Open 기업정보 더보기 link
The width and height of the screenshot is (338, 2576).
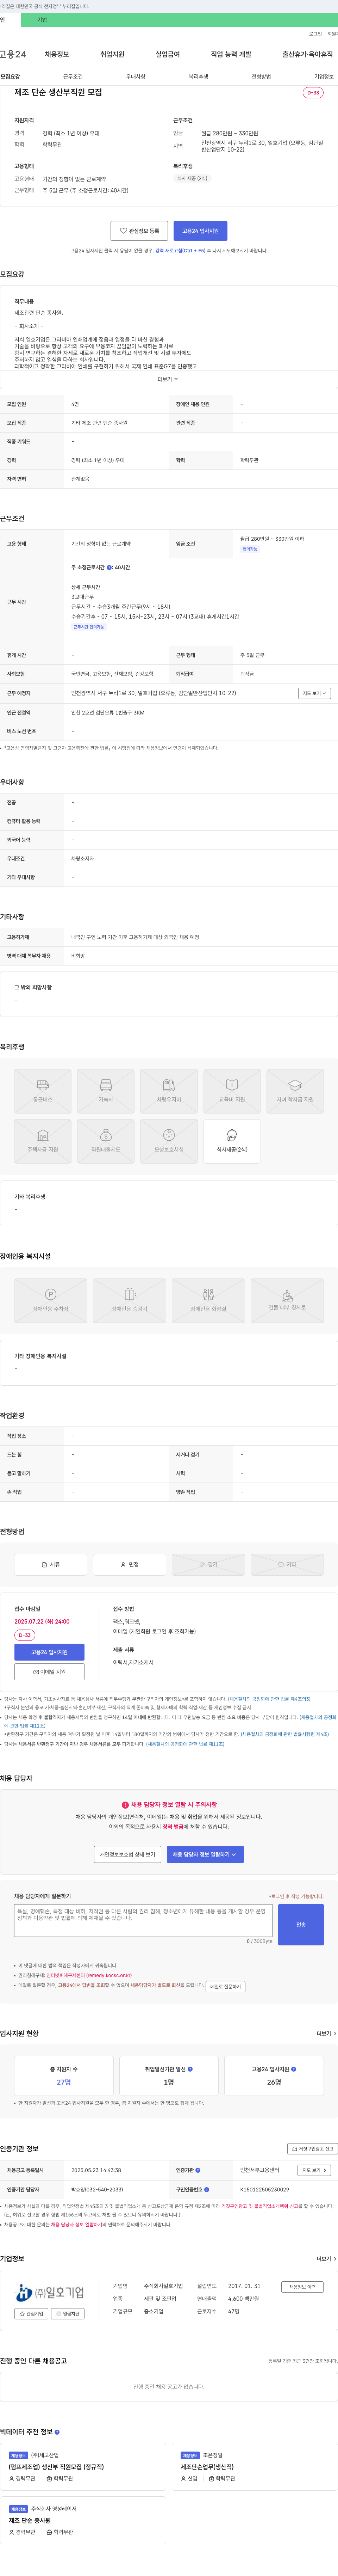326,2259
